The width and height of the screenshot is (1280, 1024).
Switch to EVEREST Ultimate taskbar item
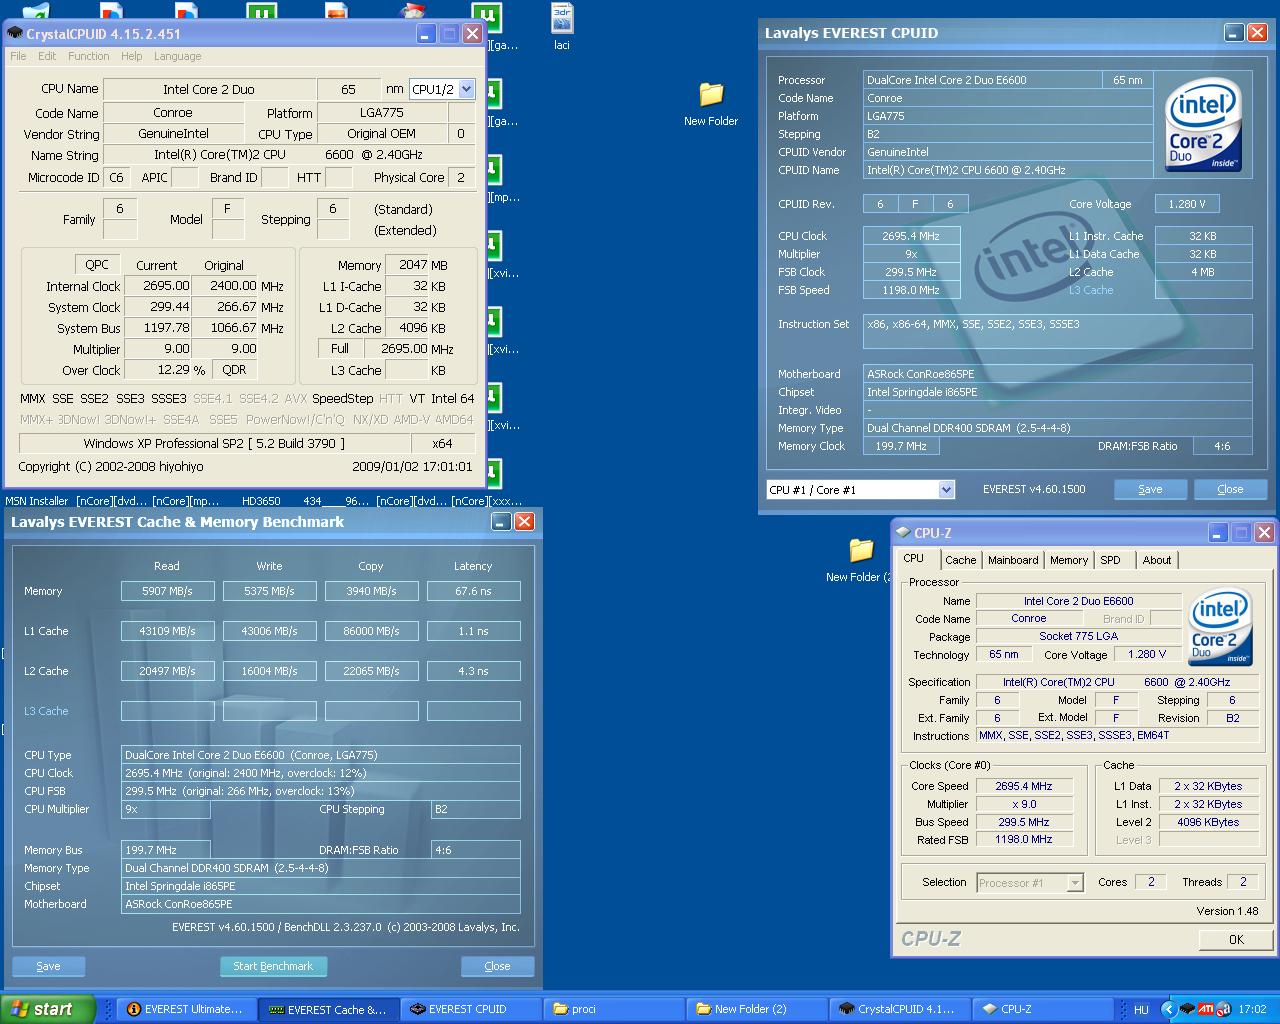pos(186,1010)
